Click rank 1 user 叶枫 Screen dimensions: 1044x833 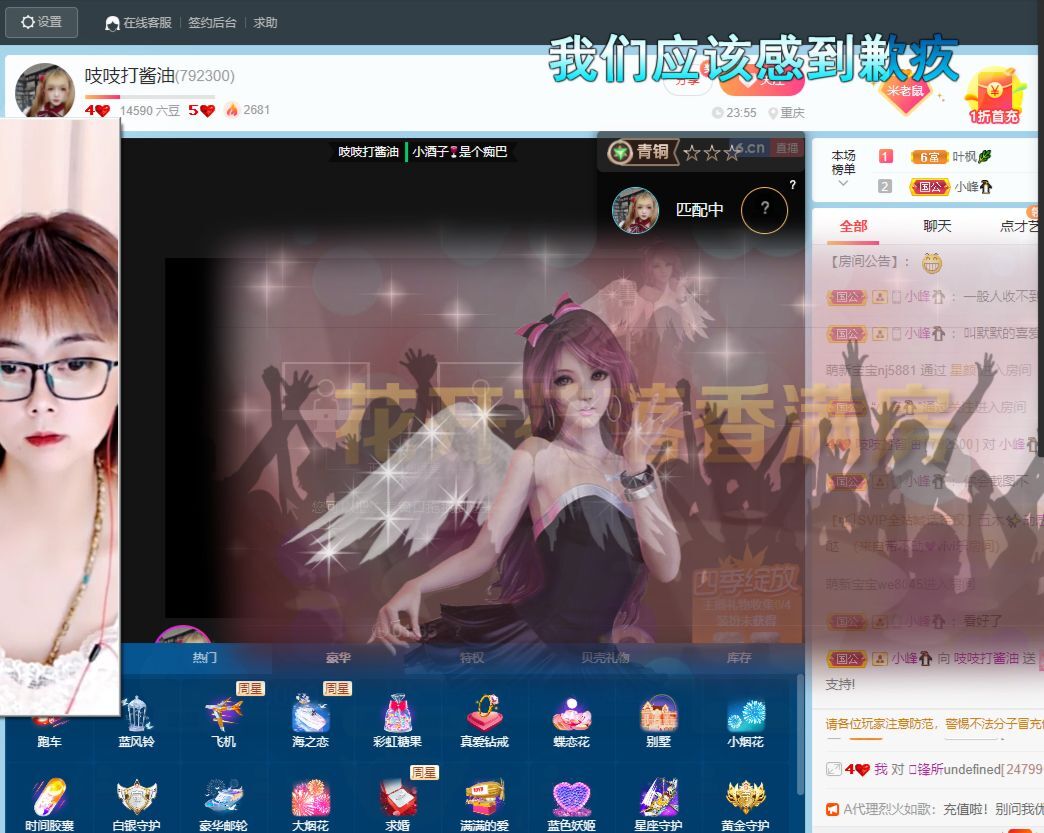[972, 156]
